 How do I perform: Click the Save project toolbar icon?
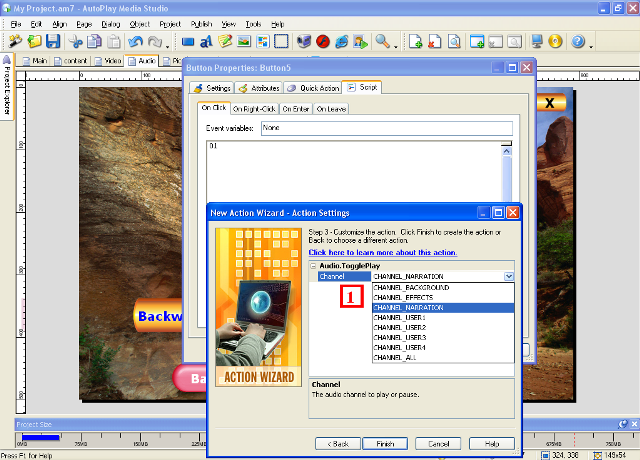coord(53,42)
